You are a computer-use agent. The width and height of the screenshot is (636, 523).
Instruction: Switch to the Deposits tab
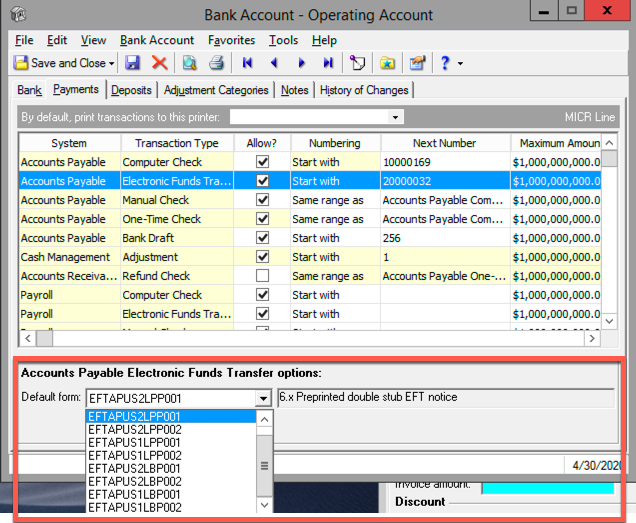click(x=131, y=90)
